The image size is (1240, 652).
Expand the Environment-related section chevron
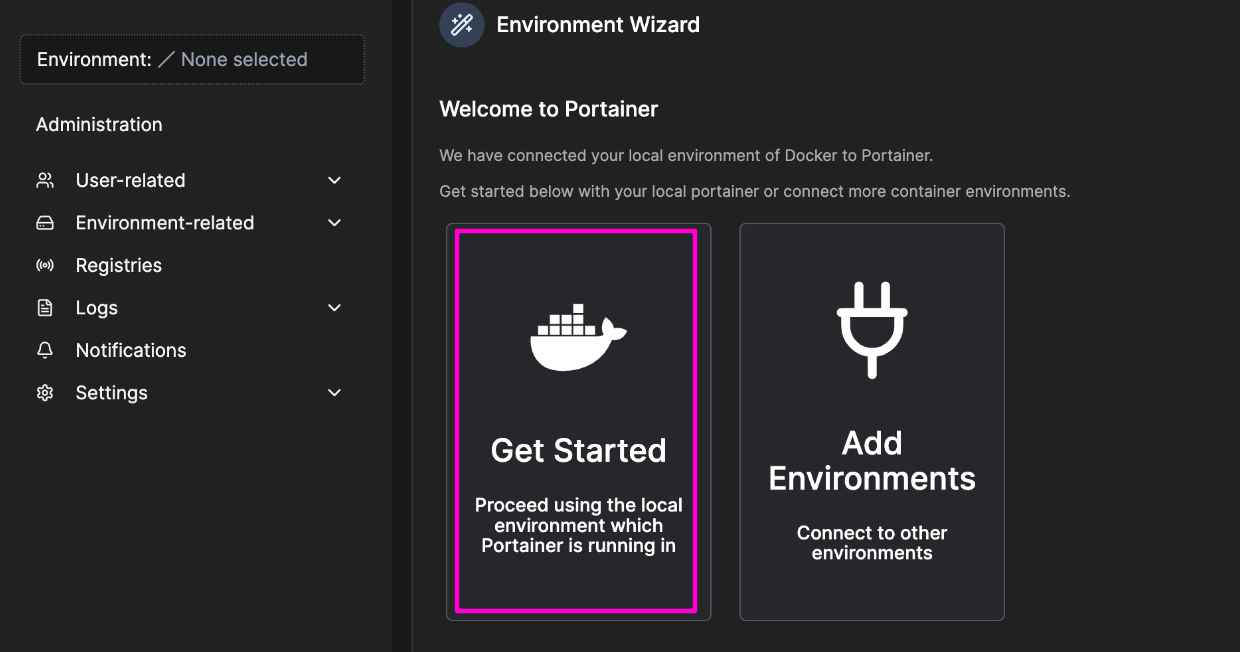click(x=335, y=223)
